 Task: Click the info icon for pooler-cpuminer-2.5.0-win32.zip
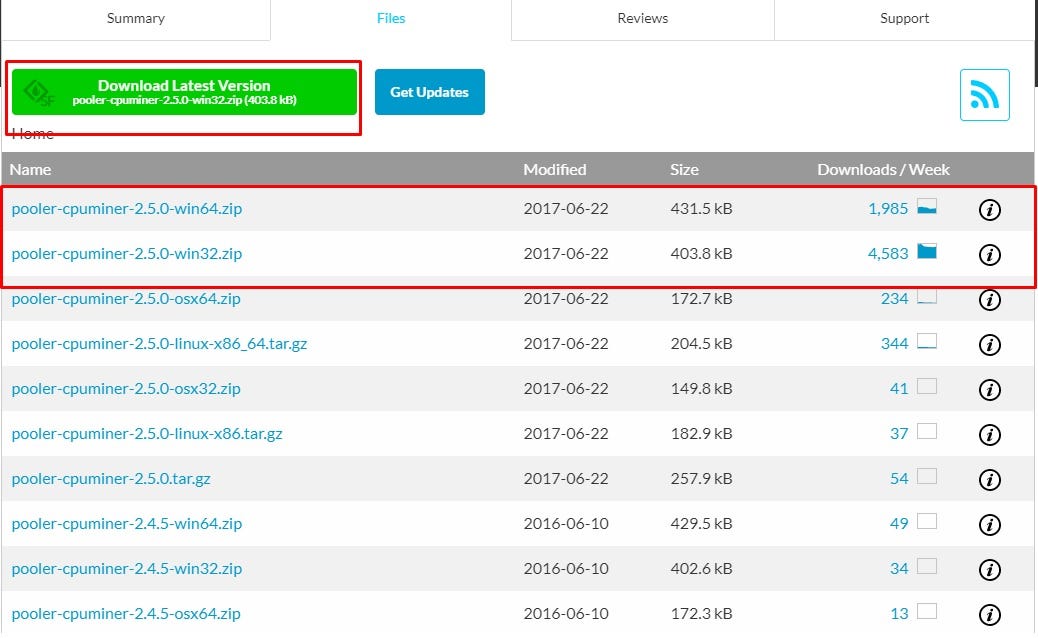coord(990,255)
